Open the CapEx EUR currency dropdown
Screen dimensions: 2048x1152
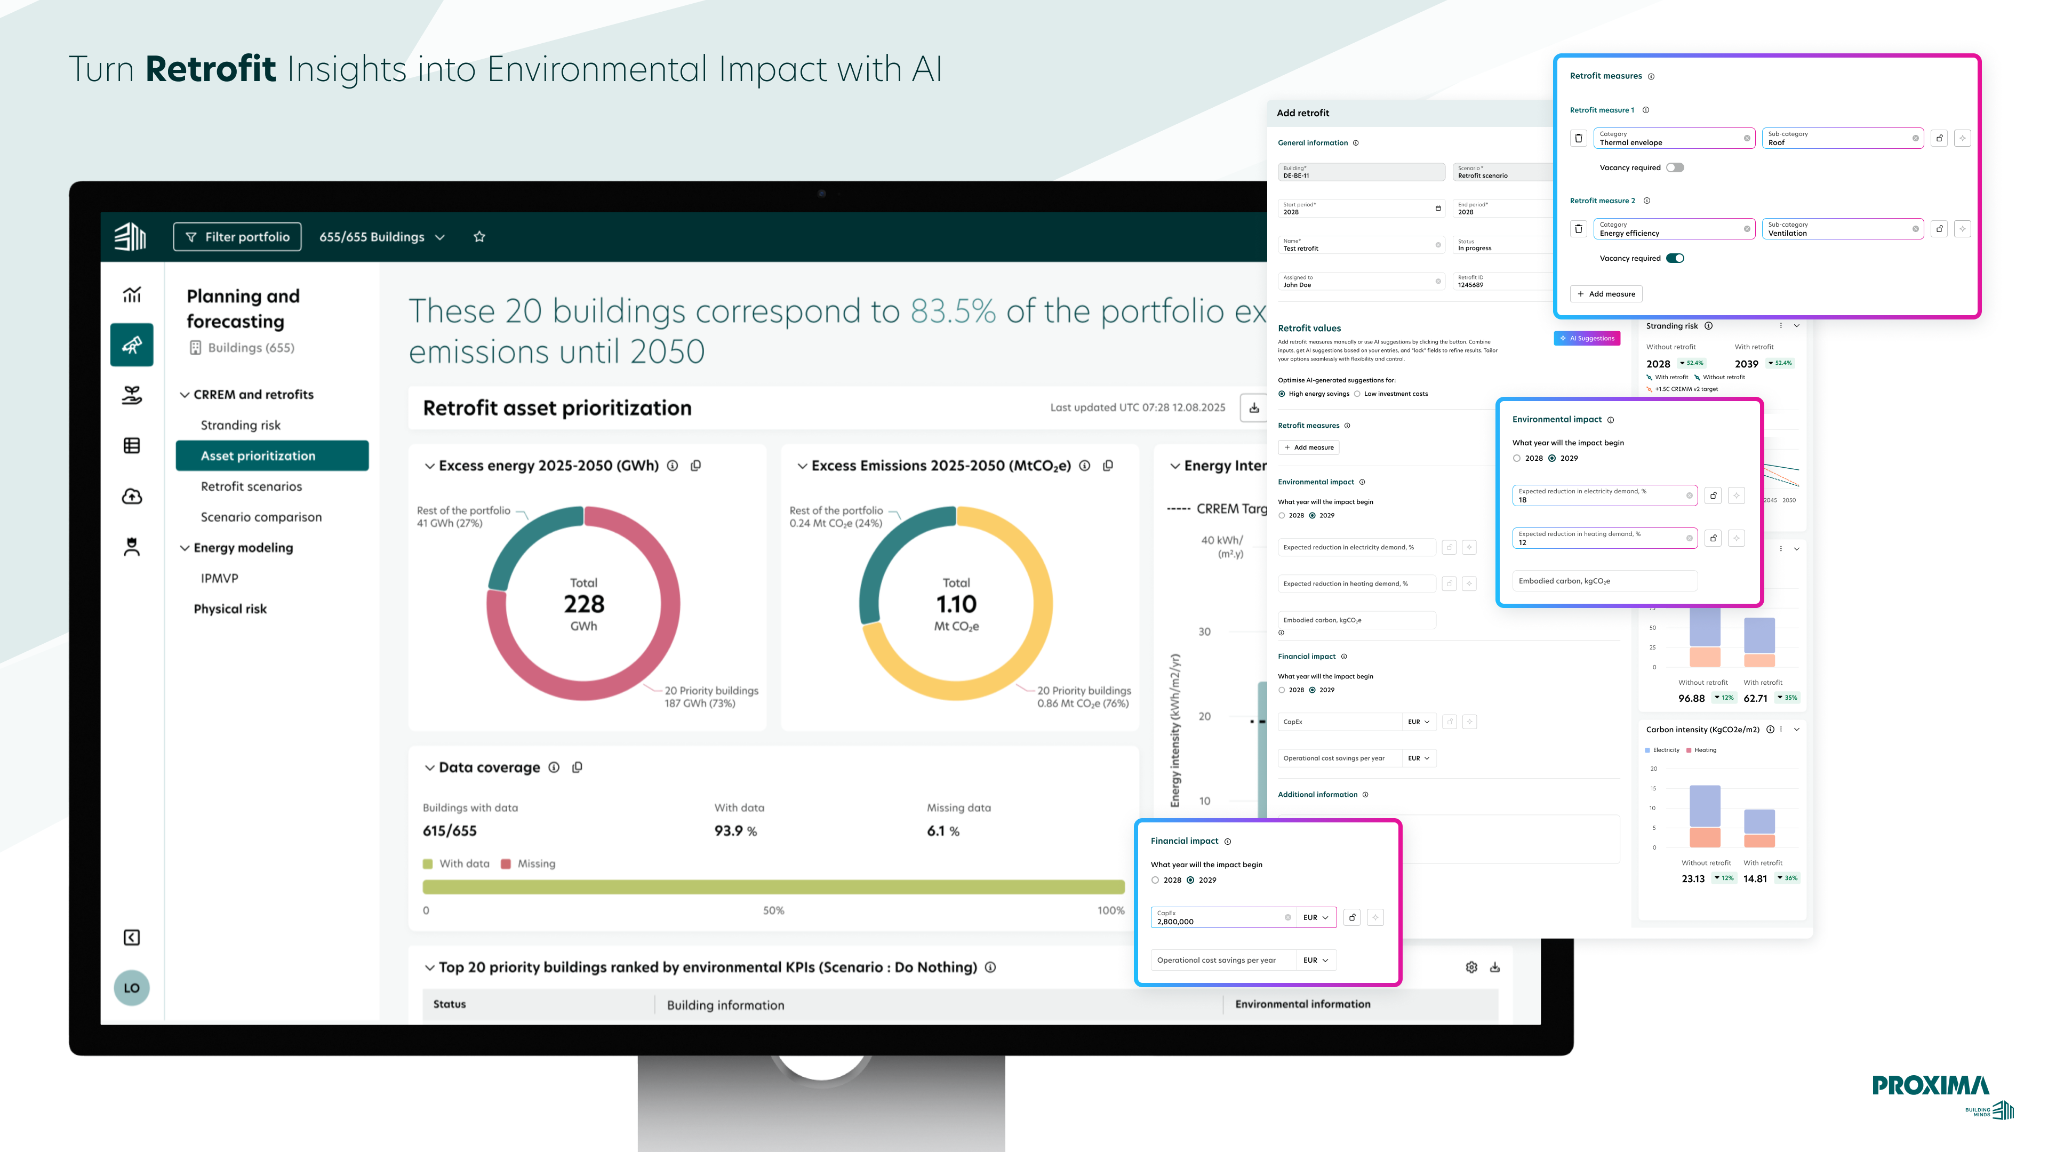tap(1316, 917)
